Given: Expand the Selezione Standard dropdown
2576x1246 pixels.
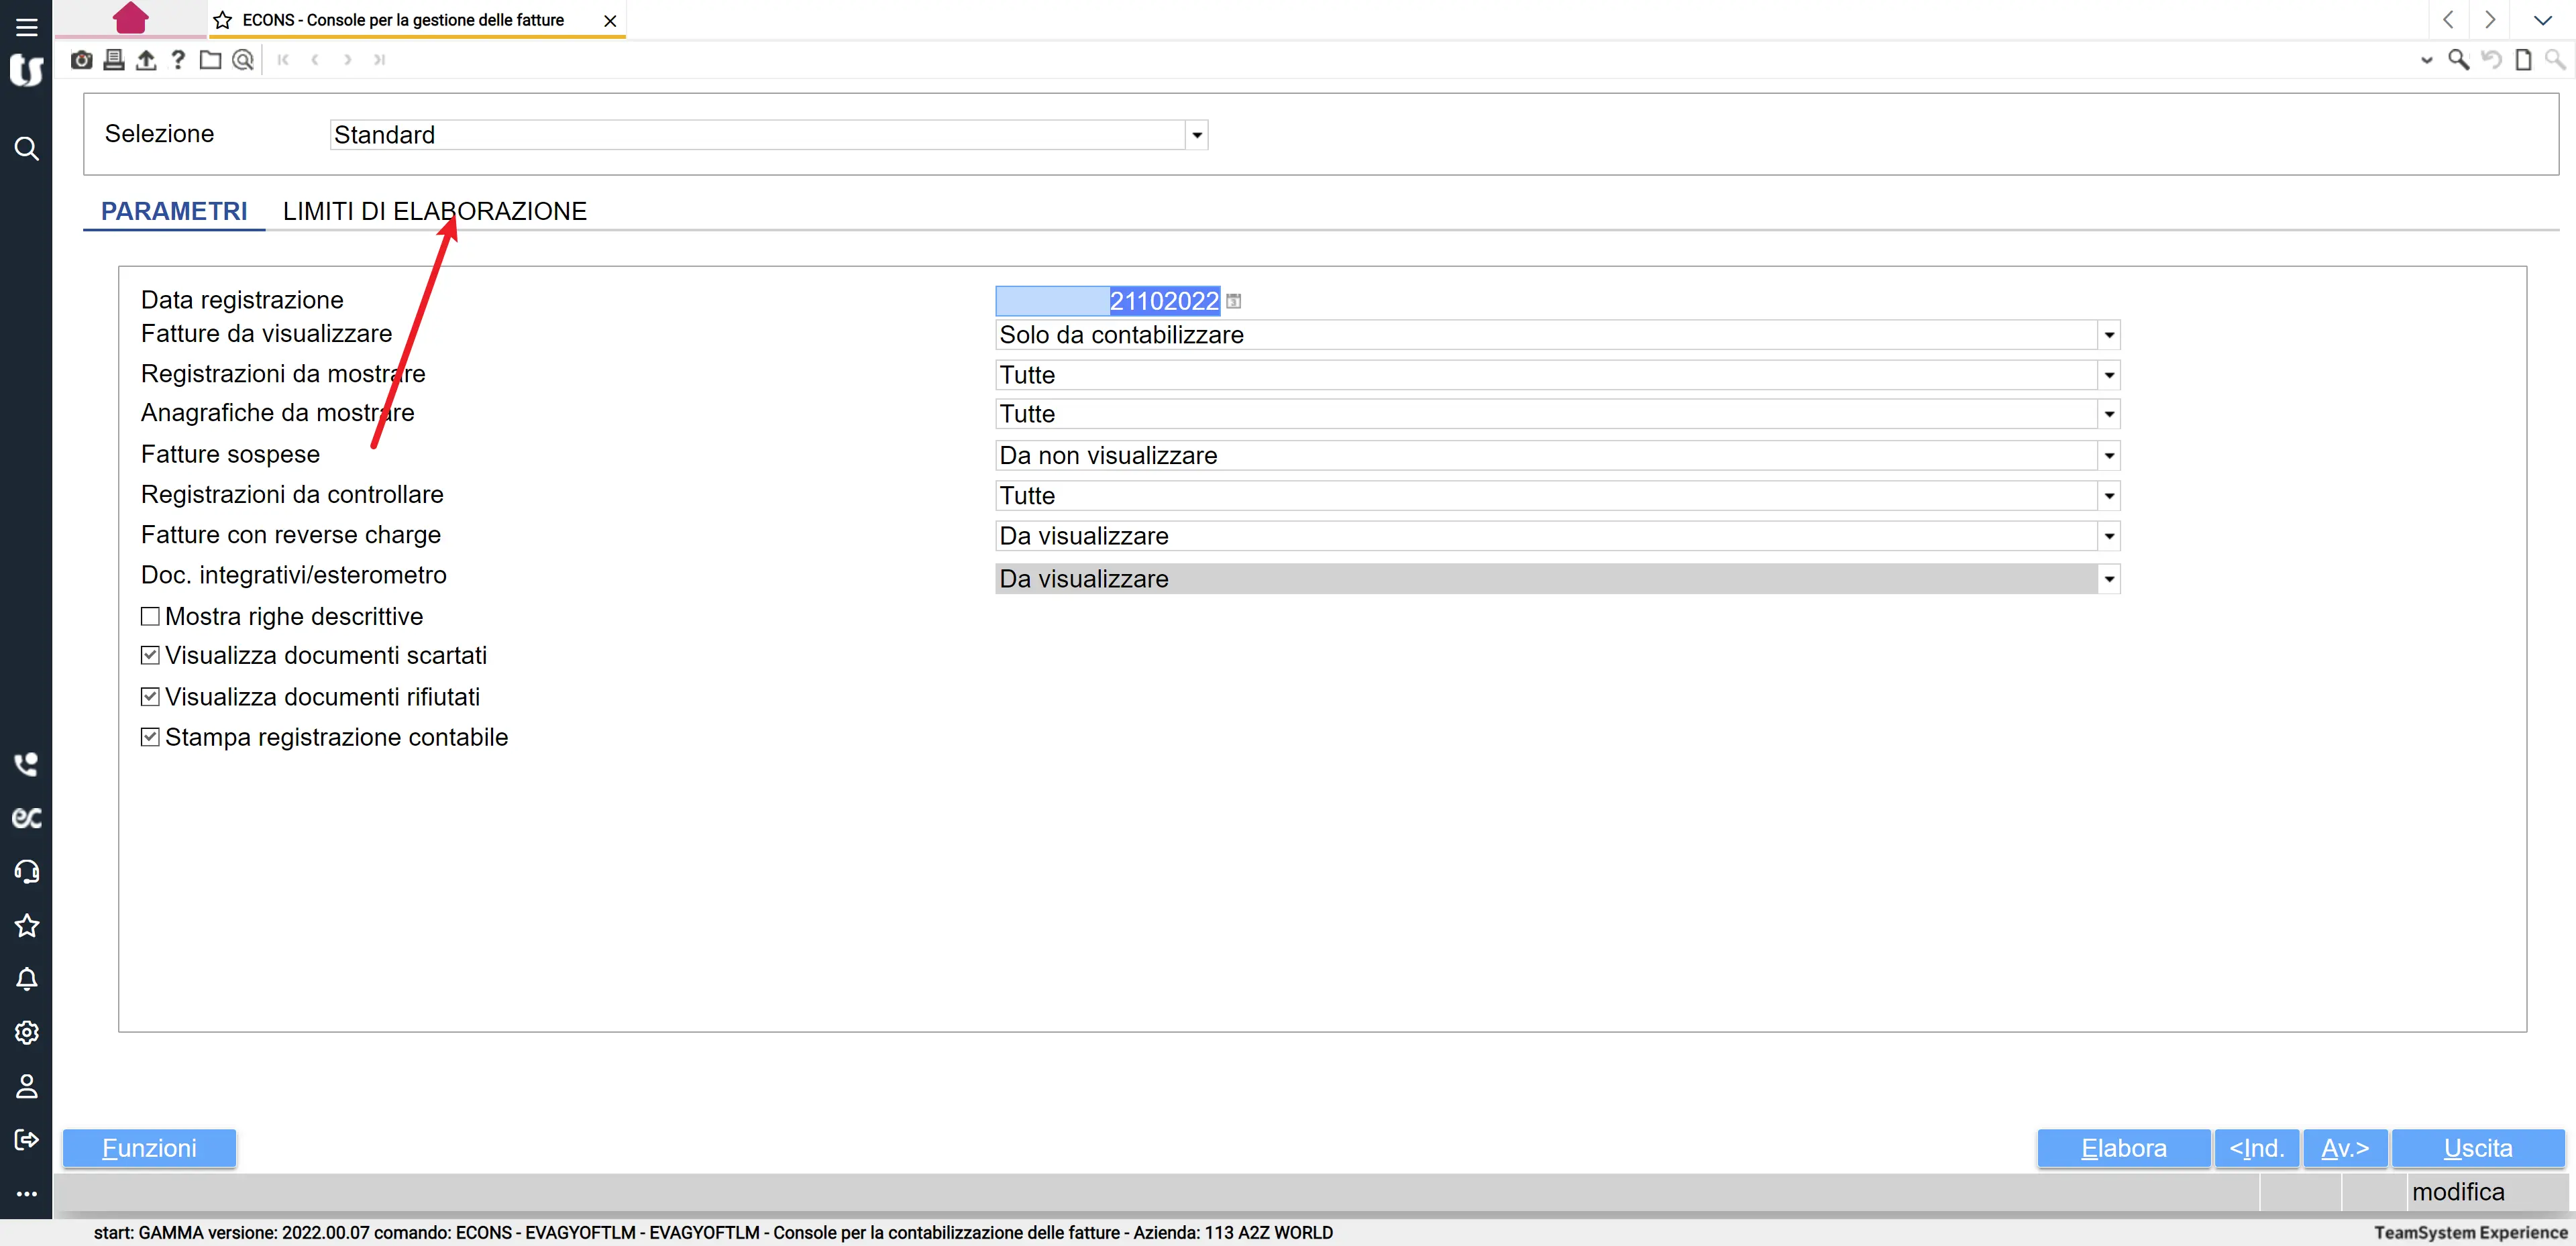Looking at the screenshot, I should pyautogui.click(x=1196, y=135).
